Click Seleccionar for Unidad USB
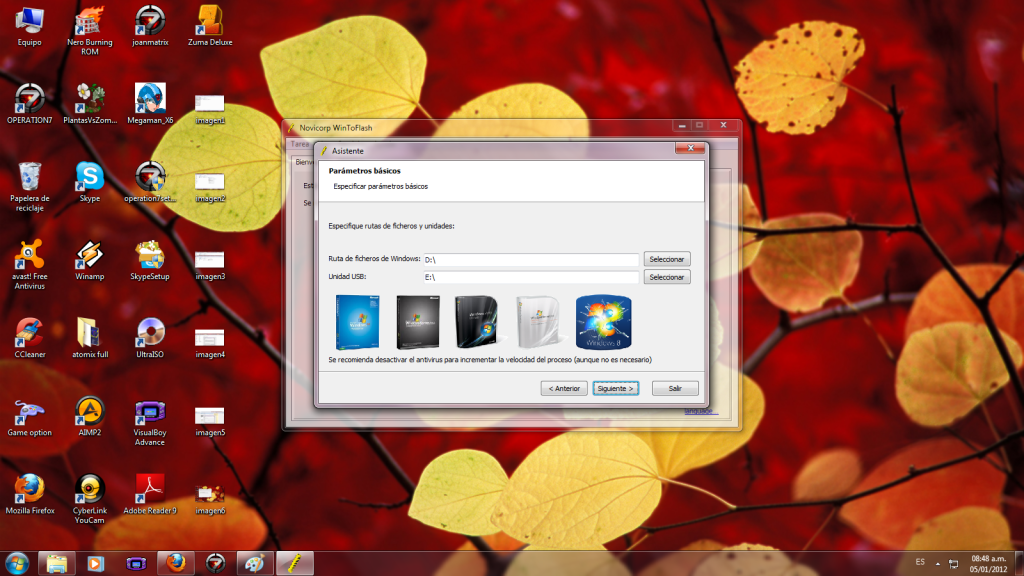The height and width of the screenshot is (576, 1024). [667, 277]
